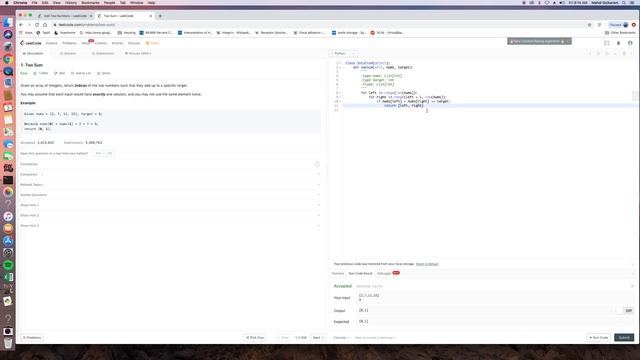
Task: Open the Problems list button at bottom left
Action: point(32,338)
